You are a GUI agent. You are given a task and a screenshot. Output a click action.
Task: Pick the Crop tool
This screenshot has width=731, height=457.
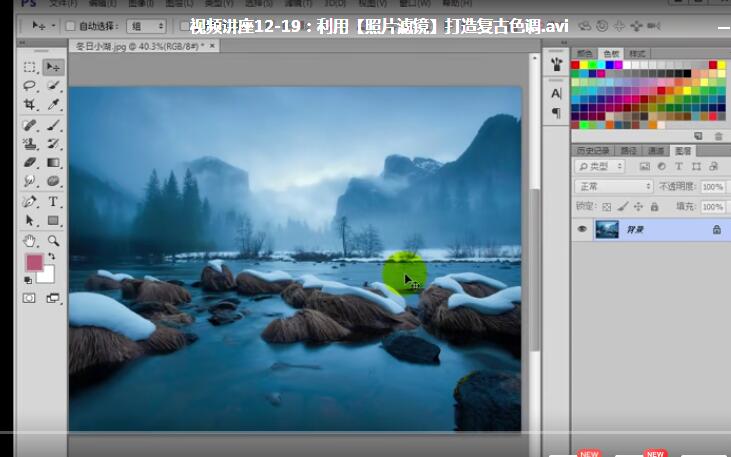point(30,105)
